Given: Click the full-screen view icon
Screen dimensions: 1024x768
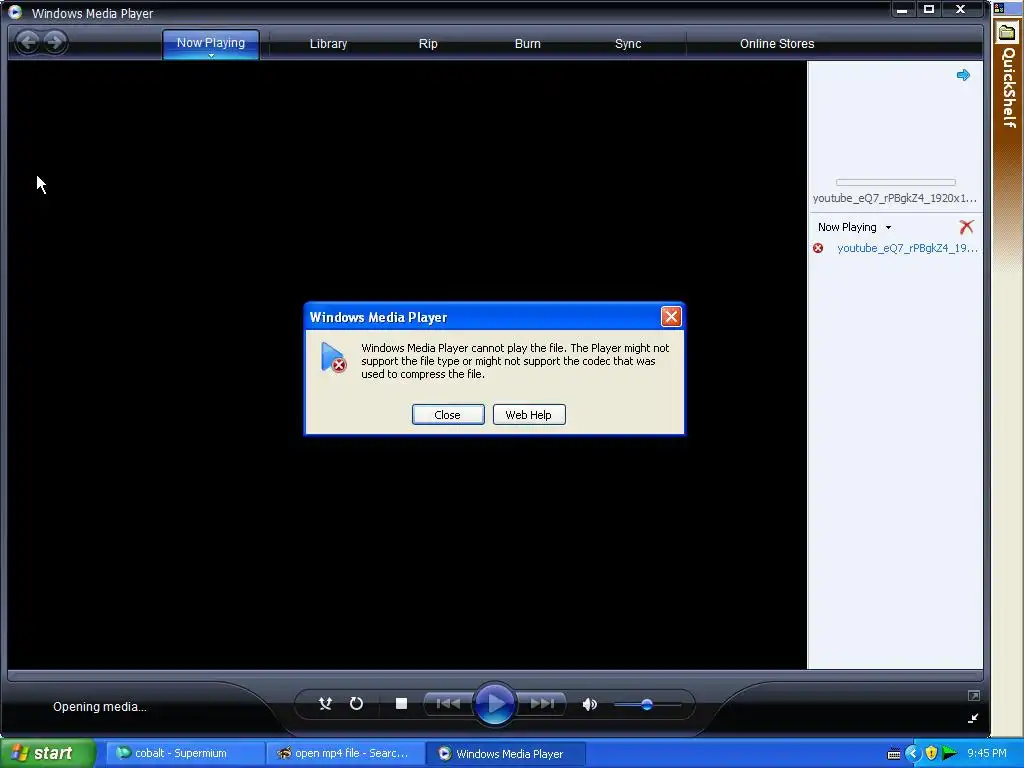Looking at the screenshot, I should (973, 696).
